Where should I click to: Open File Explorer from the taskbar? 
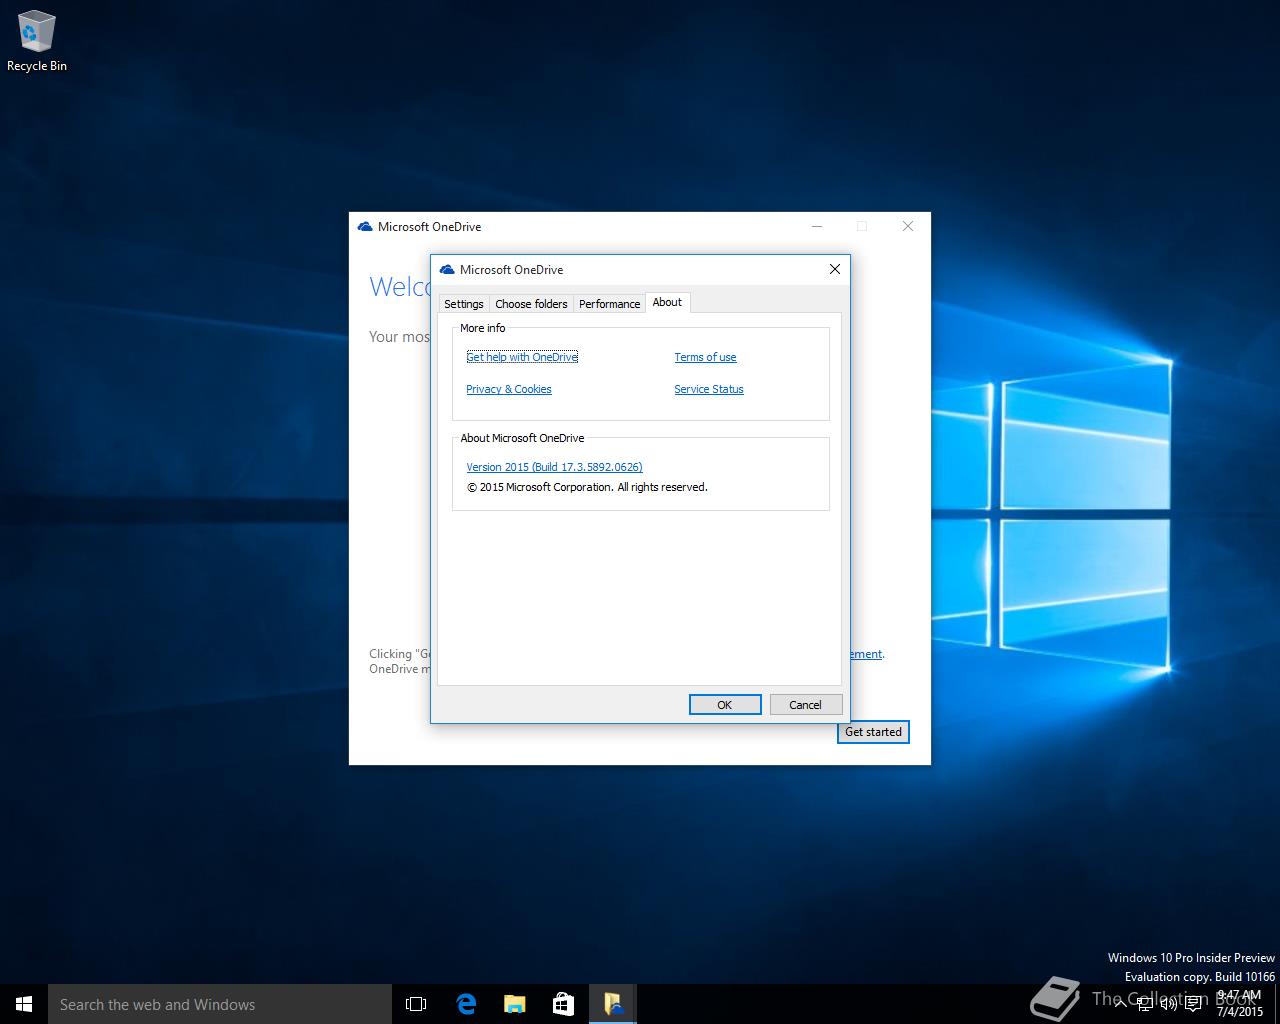(514, 1004)
